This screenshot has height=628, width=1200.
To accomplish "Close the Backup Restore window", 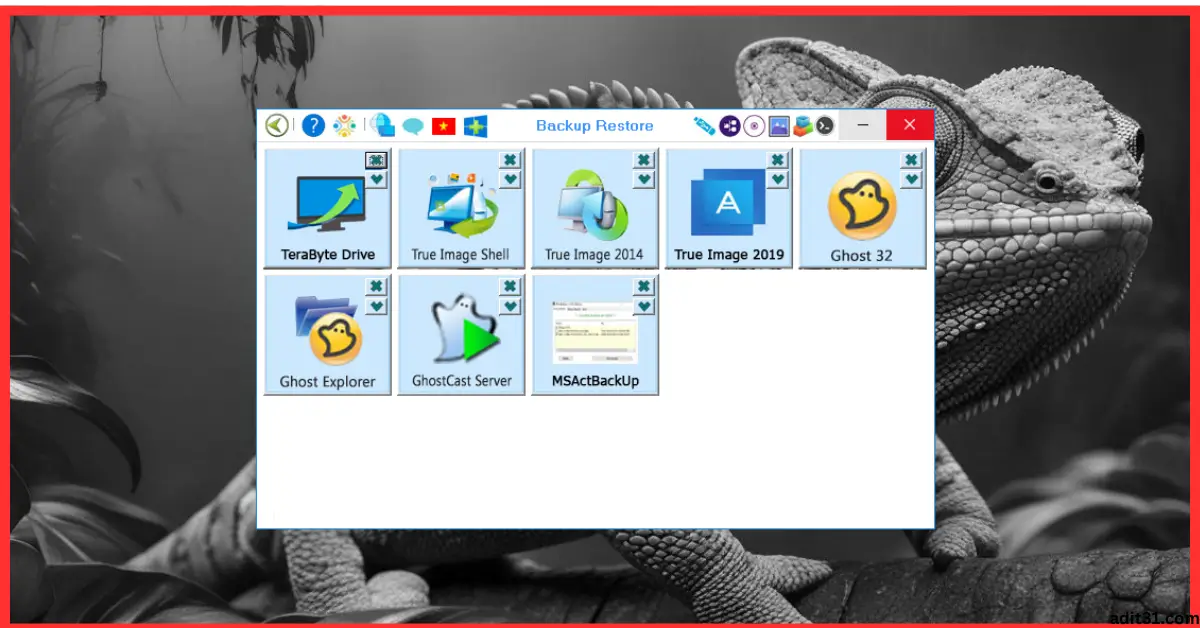I will 910,125.
